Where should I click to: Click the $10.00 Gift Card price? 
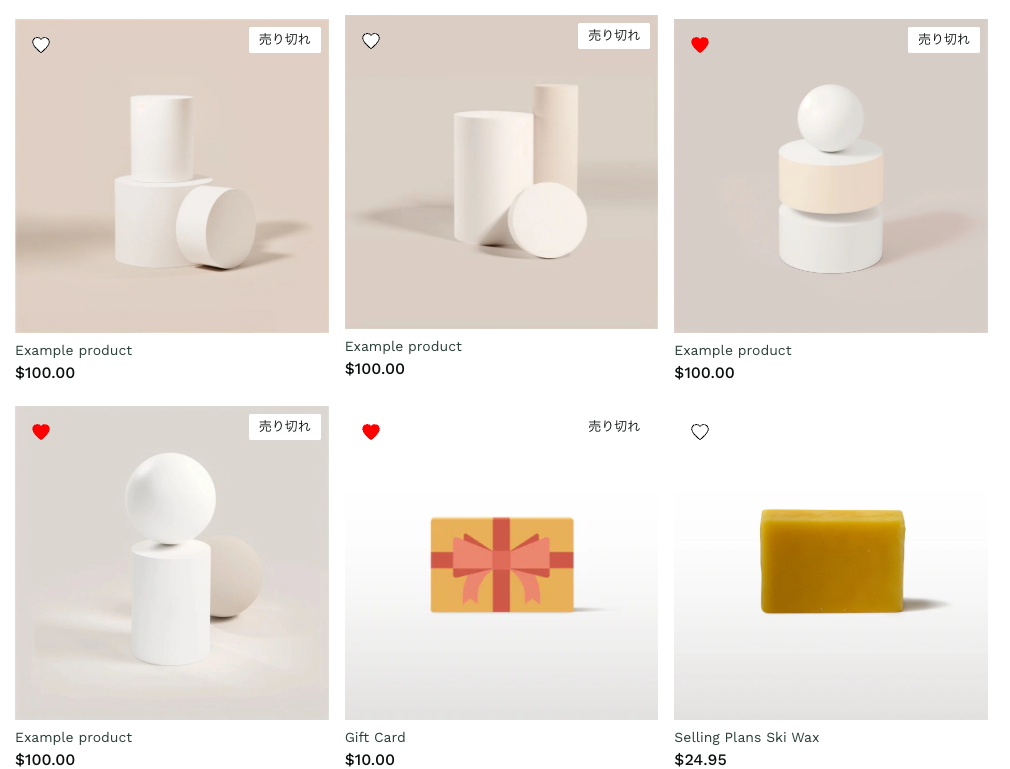(370, 760)
